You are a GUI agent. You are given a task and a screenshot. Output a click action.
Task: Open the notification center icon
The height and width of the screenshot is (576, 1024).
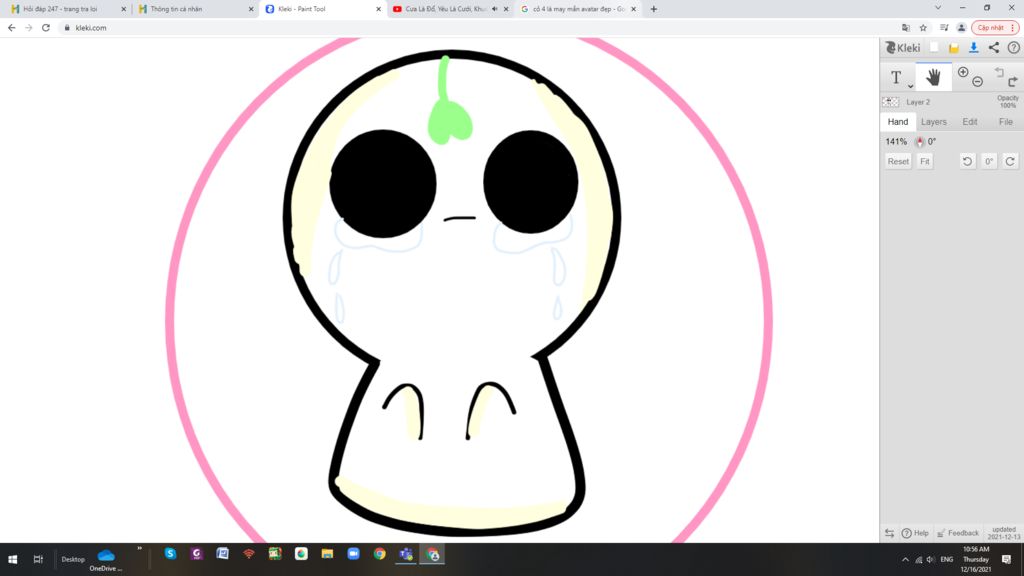[x=1006, y=560]
